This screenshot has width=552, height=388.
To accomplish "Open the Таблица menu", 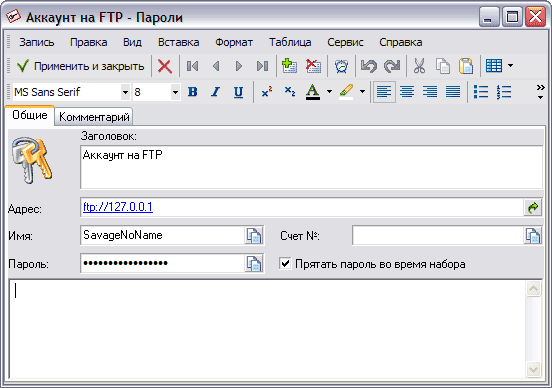I will 290,42.
